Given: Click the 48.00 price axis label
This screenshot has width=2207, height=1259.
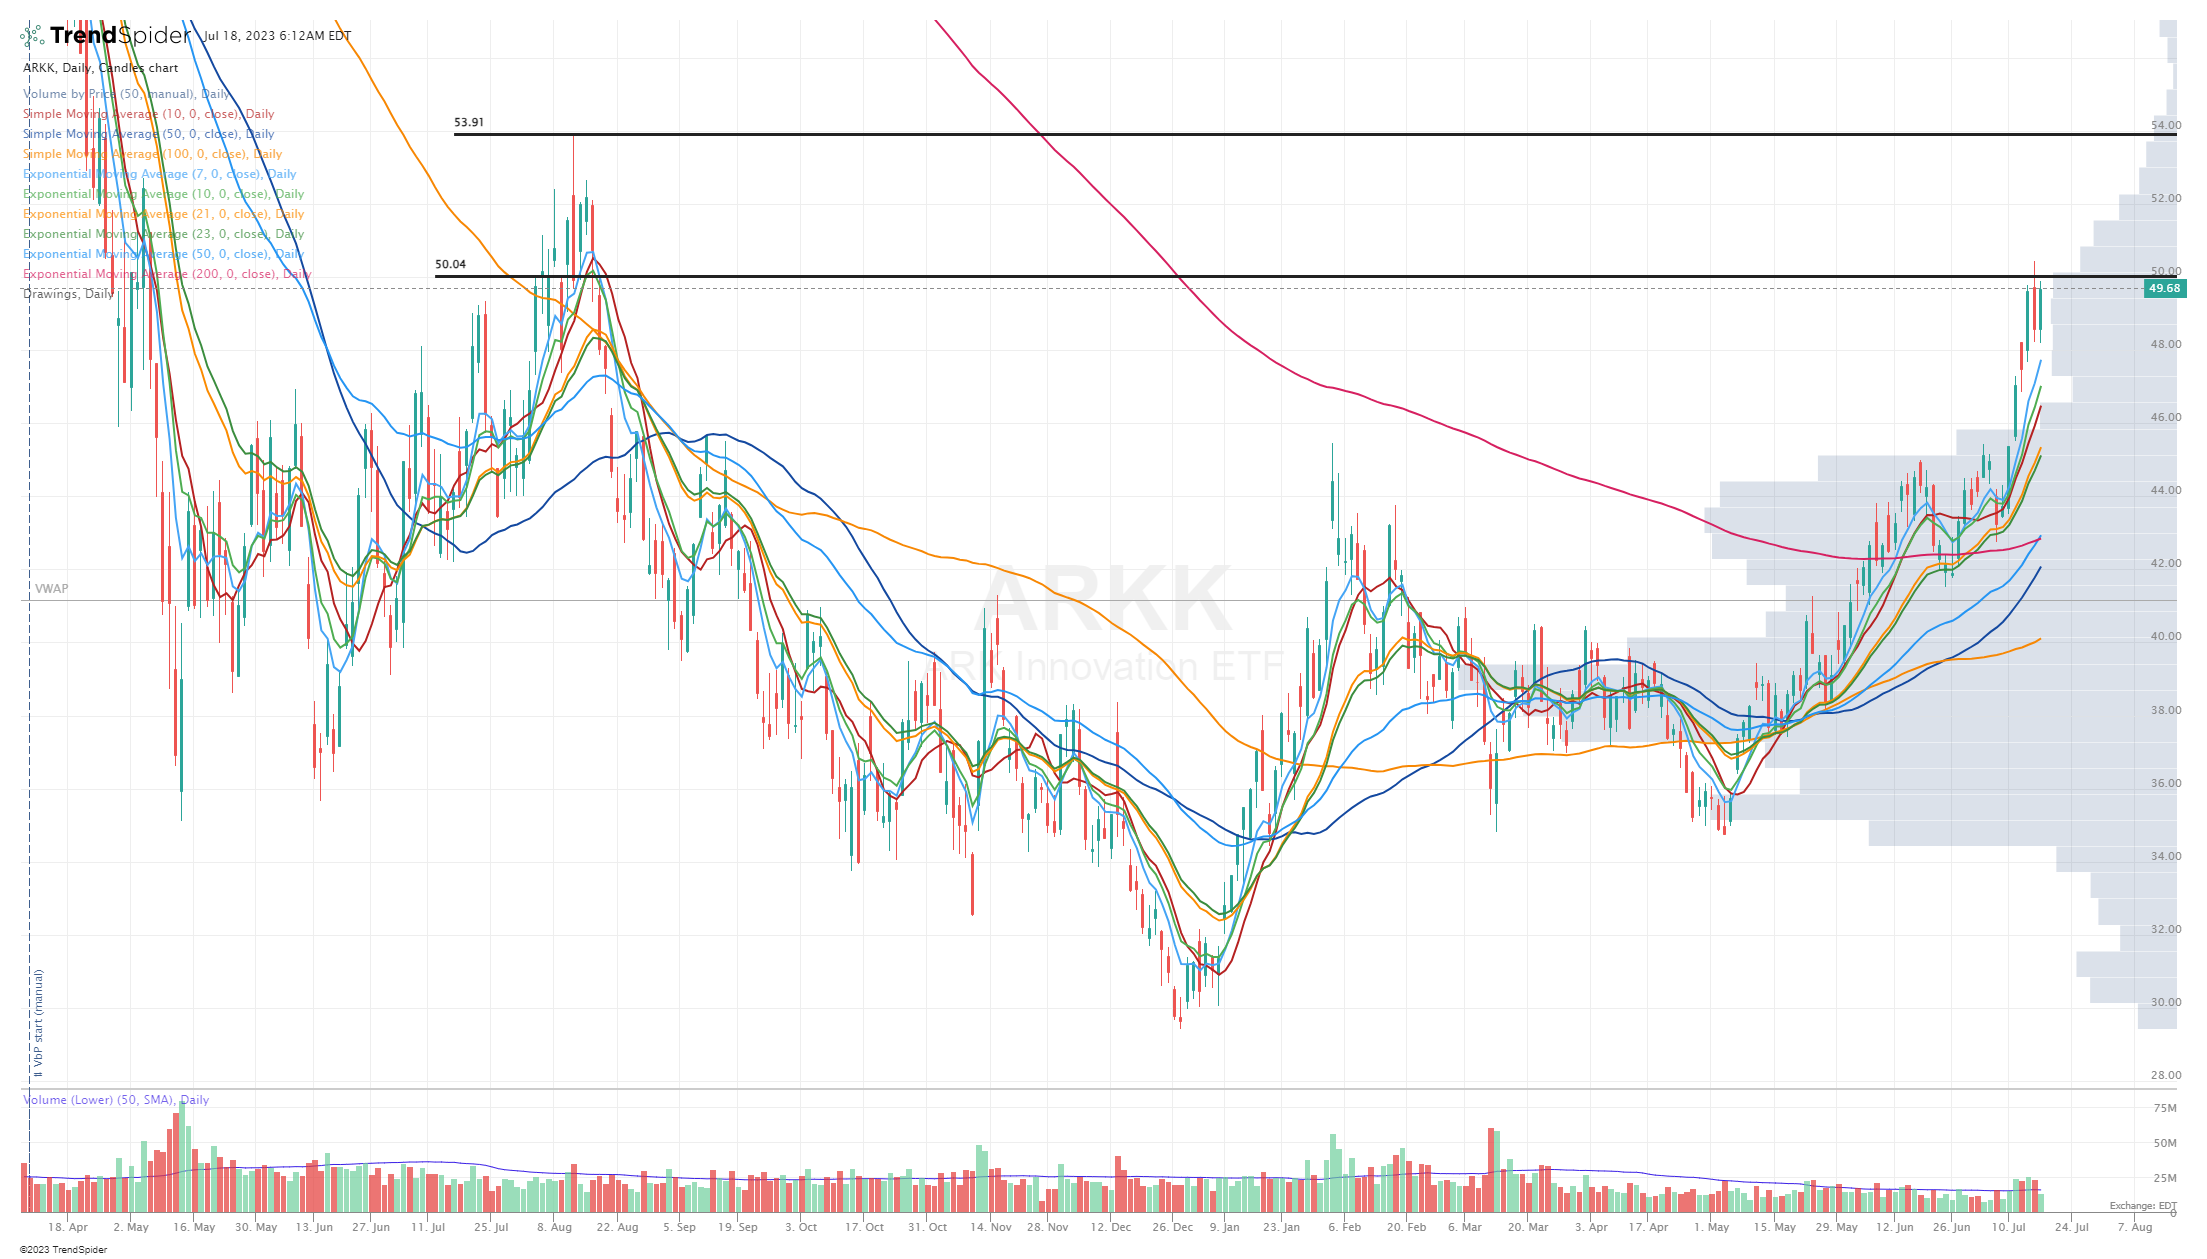Looking at the screenshot, I should click(2166, 345).
